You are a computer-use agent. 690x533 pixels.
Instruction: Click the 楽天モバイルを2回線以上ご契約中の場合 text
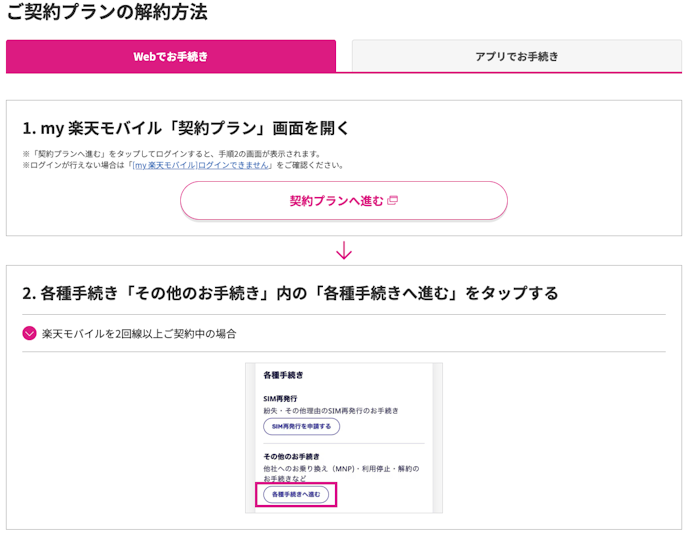pos(139,334)
